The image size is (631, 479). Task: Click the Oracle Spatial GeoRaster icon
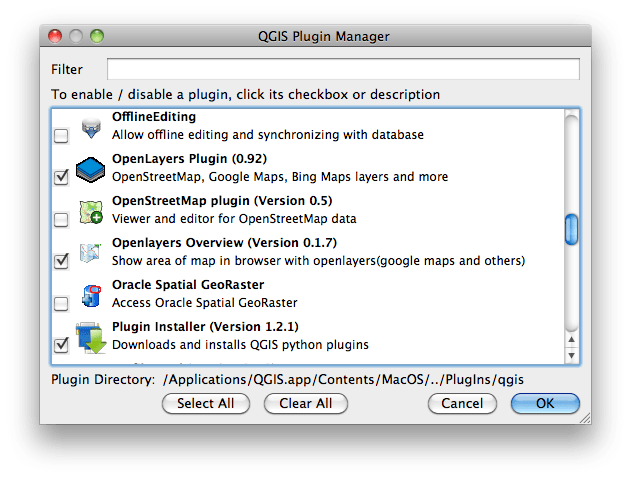(x=91, y=296)
